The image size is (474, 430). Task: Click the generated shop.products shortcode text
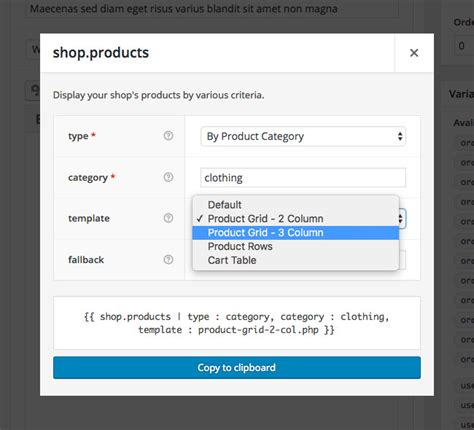237,323
